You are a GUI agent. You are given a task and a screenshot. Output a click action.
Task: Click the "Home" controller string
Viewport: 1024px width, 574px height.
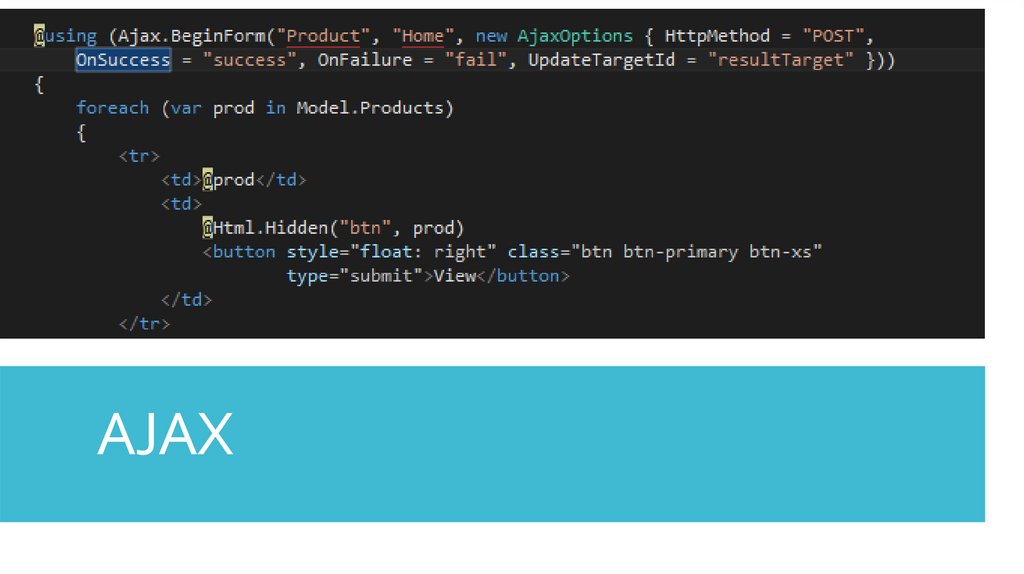click(x=423, y=36)
